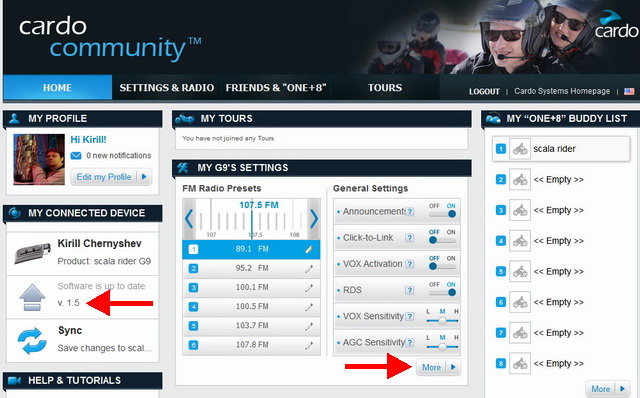The image size is (640, 398).
Task: Open FRIENDS & "ONE+8" tab
Action: click(x=276, y=87)
